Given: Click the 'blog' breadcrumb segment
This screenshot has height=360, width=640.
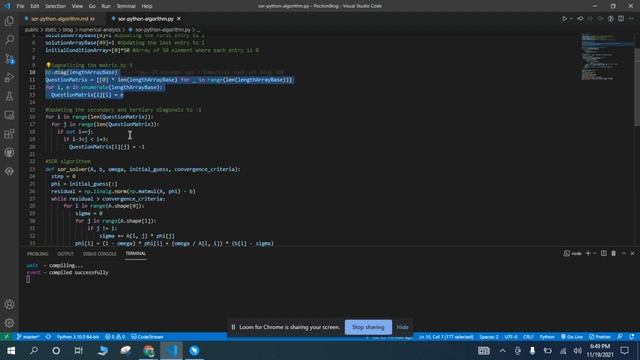Looking at the screenshot, I should pyautogui.click(x=68, y=30).
